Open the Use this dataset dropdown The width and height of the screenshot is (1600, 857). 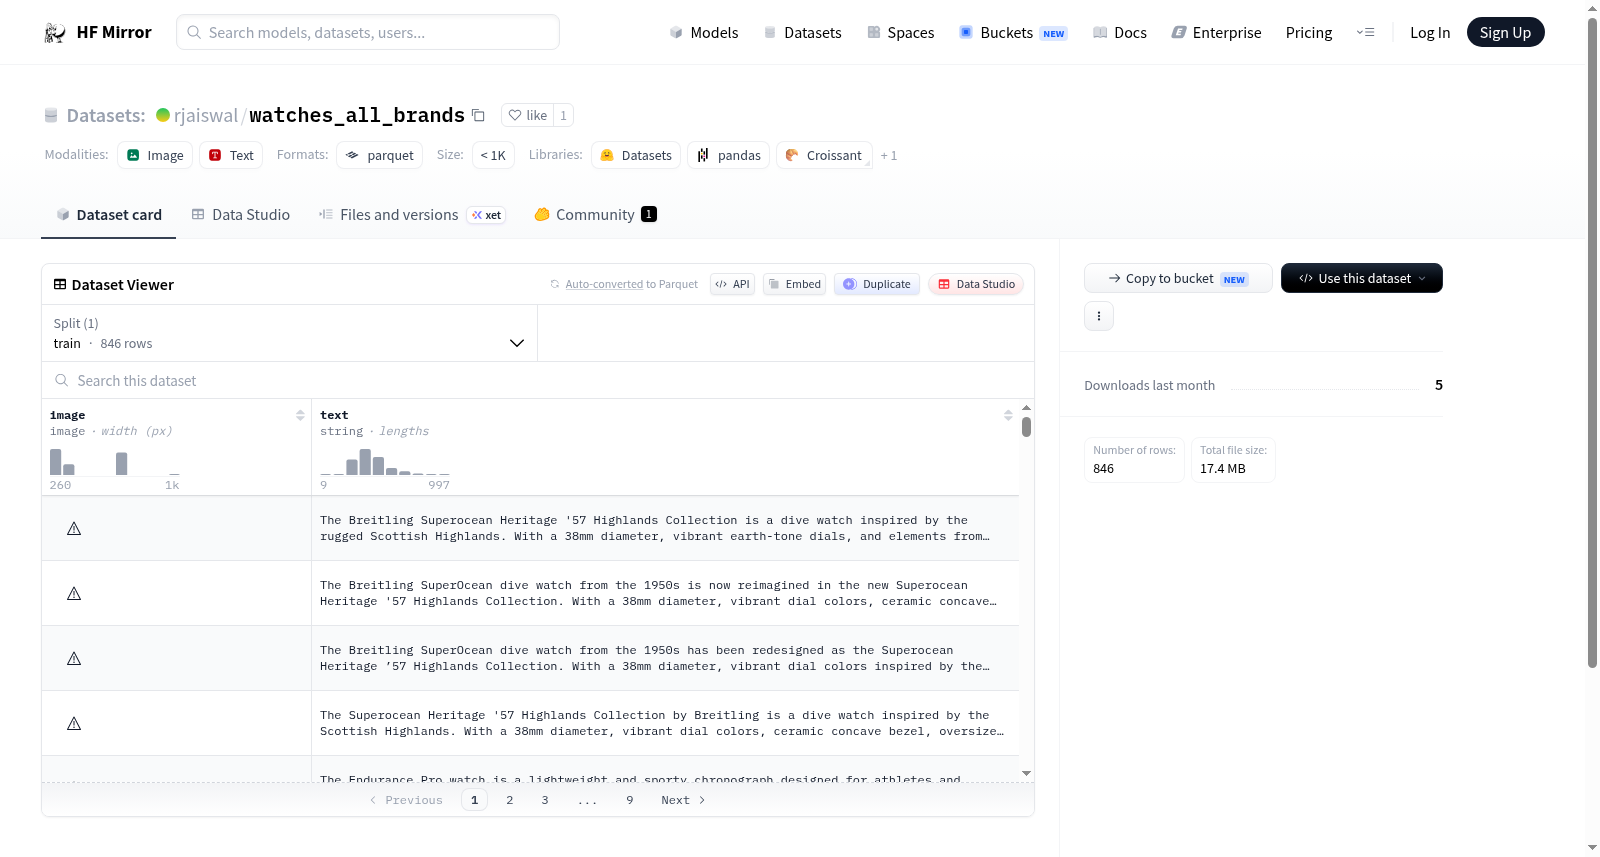click(x=1361, y=278)
